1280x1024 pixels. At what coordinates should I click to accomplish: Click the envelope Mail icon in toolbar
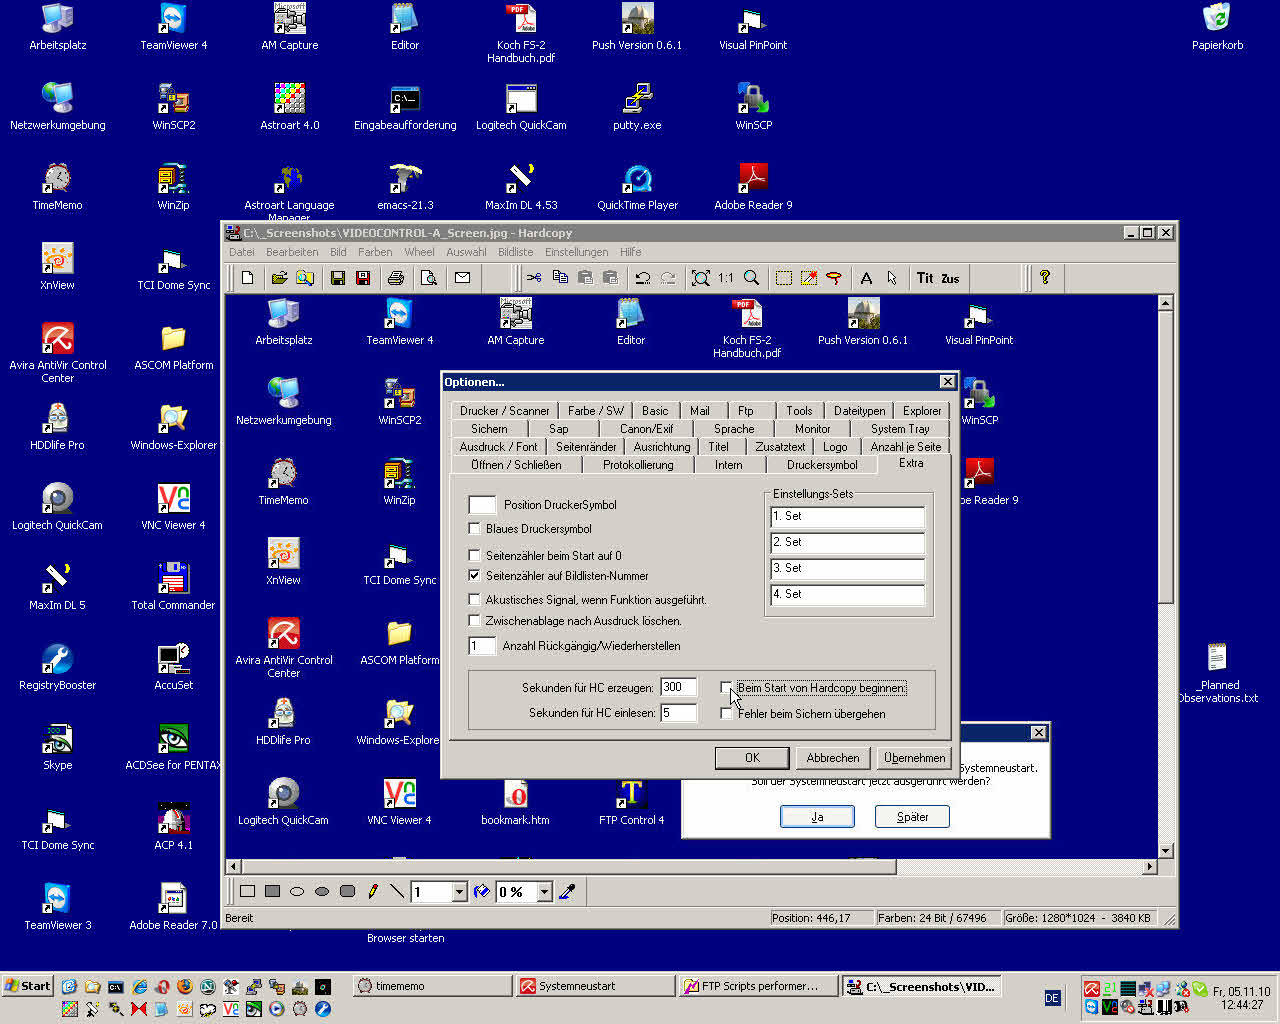pyautogui.click(x=462, y=278)
